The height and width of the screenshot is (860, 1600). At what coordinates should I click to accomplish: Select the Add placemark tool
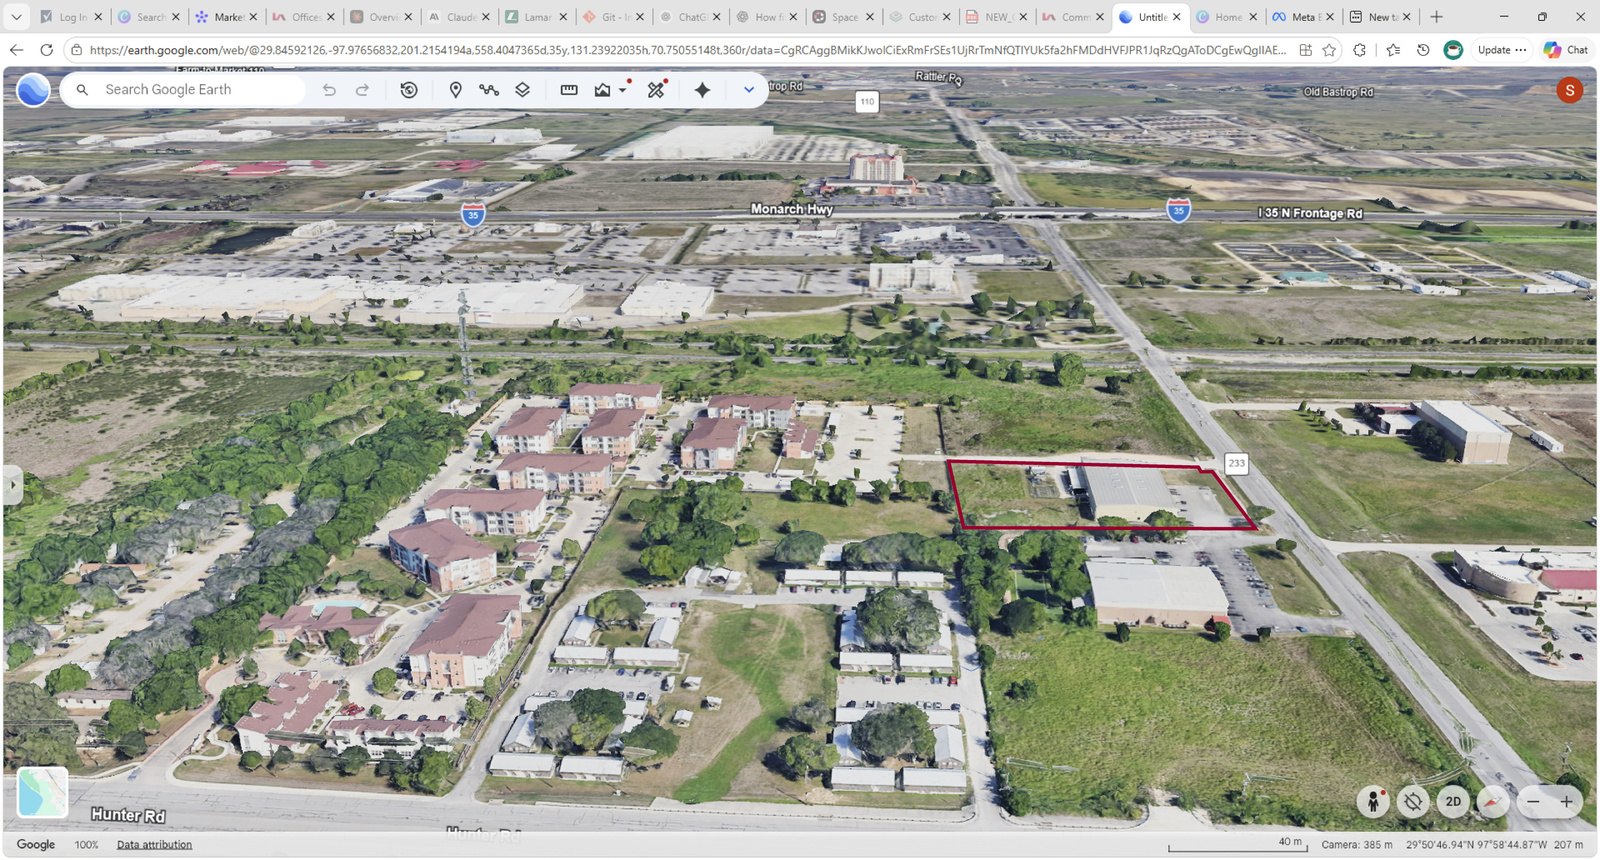pyautogui.click(x=455, y=90)
